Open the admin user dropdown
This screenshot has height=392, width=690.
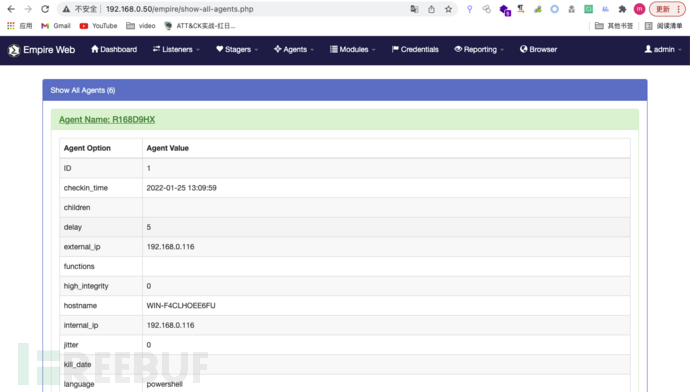point(663,49)
